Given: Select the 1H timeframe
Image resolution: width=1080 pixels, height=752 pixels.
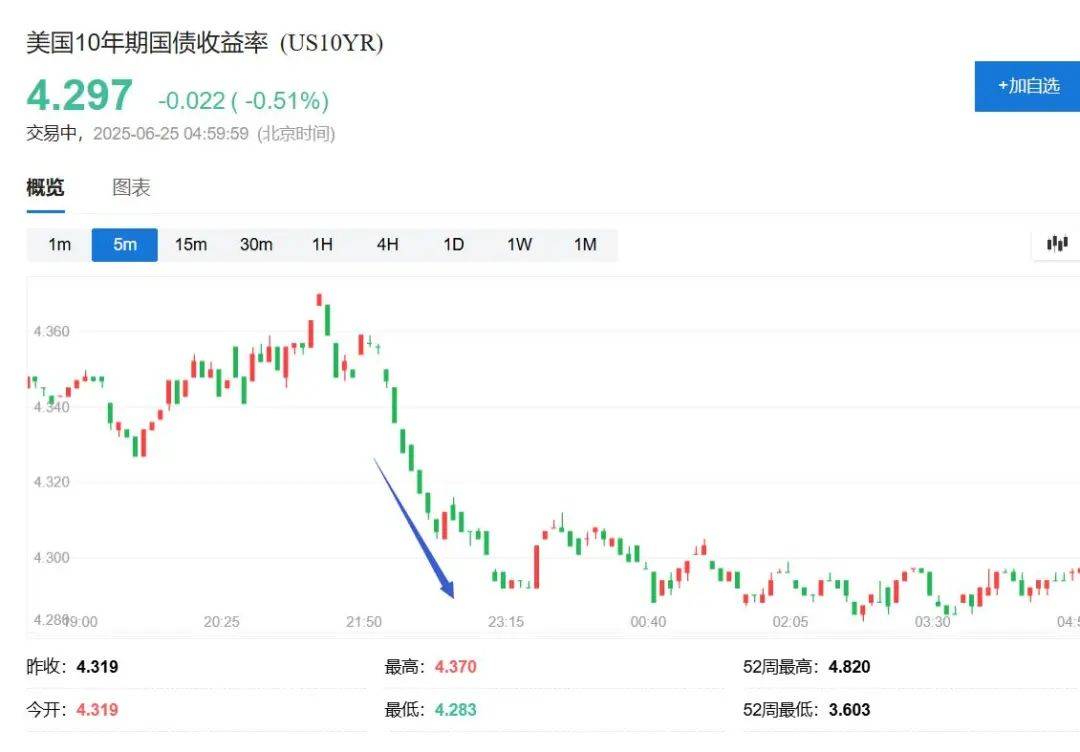Looking at the screenshot, I should [321, 244].
